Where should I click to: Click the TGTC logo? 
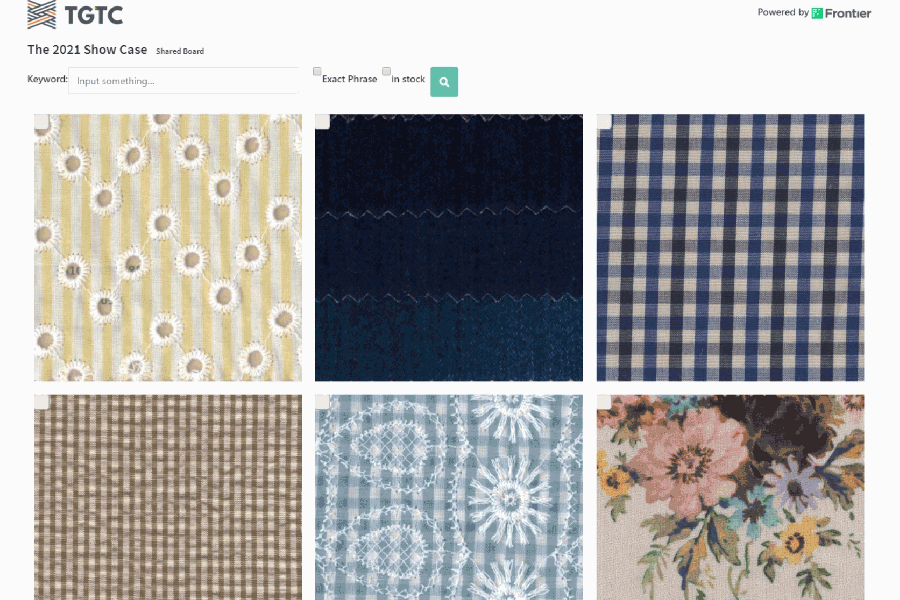pyautogui.click(x=75, y=14)
